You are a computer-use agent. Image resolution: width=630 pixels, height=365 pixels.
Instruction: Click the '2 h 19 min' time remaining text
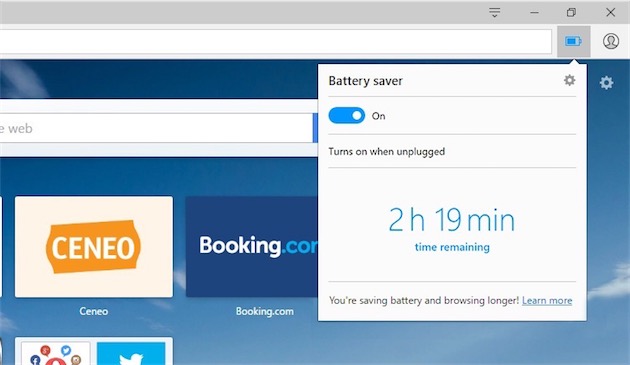point(452,220)
